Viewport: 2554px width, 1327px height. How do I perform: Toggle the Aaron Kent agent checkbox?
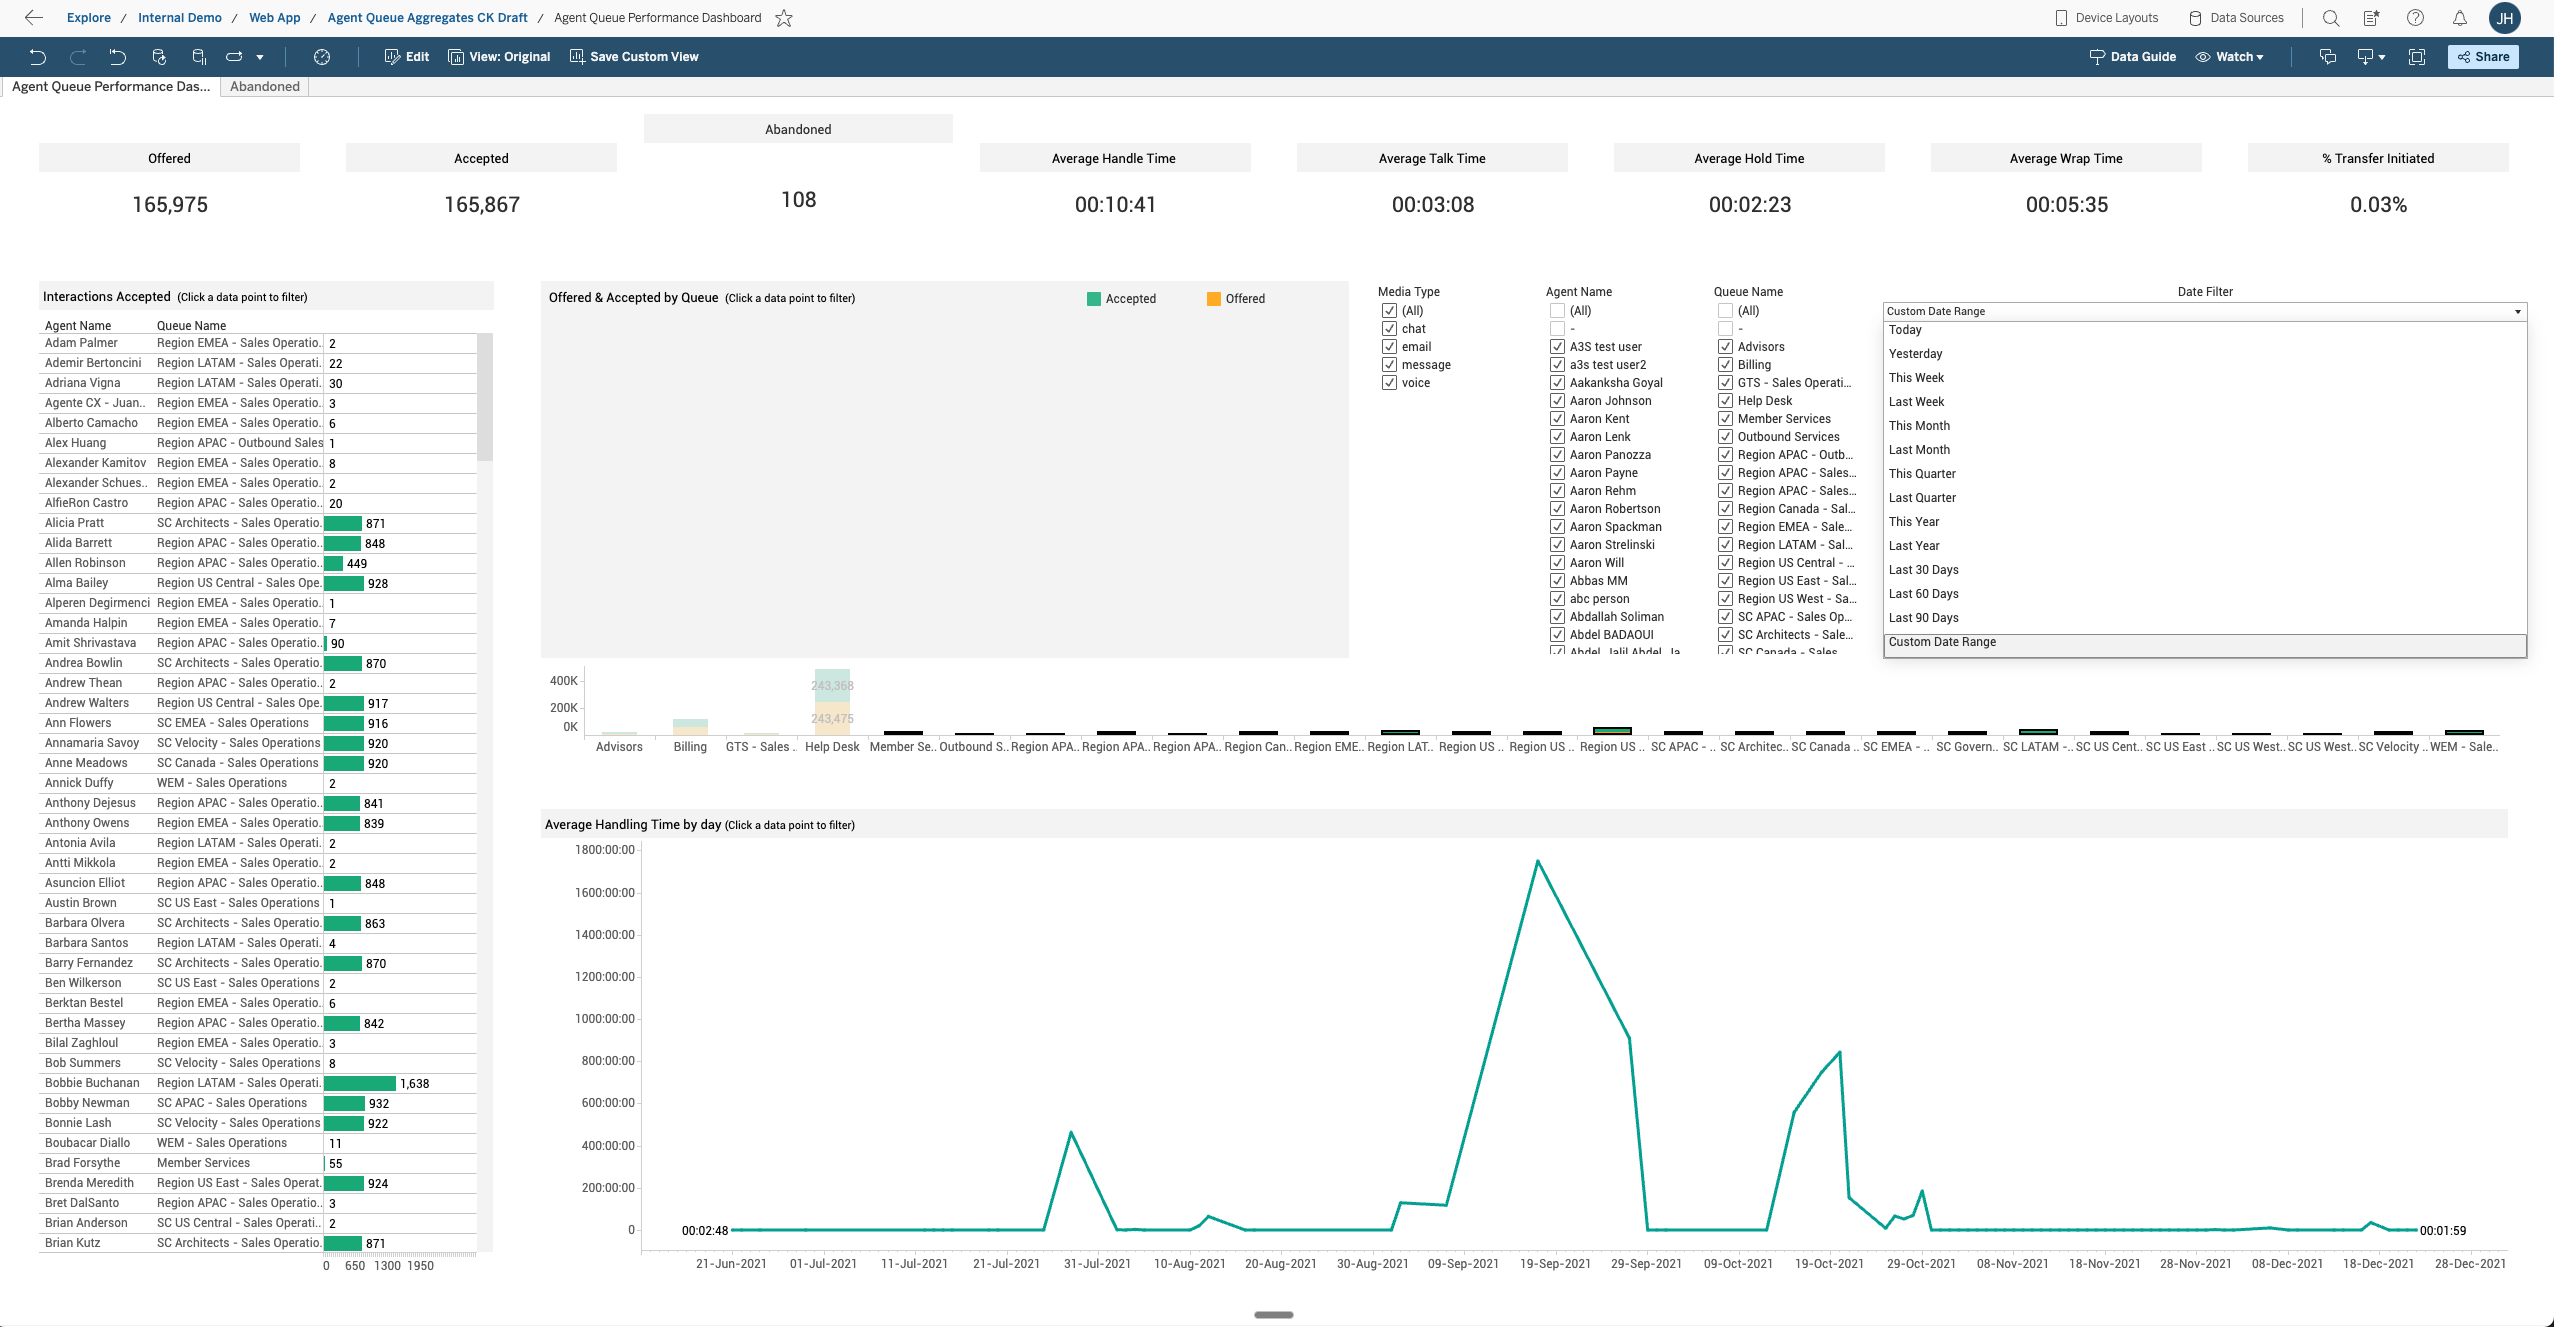click(1557, 419)
